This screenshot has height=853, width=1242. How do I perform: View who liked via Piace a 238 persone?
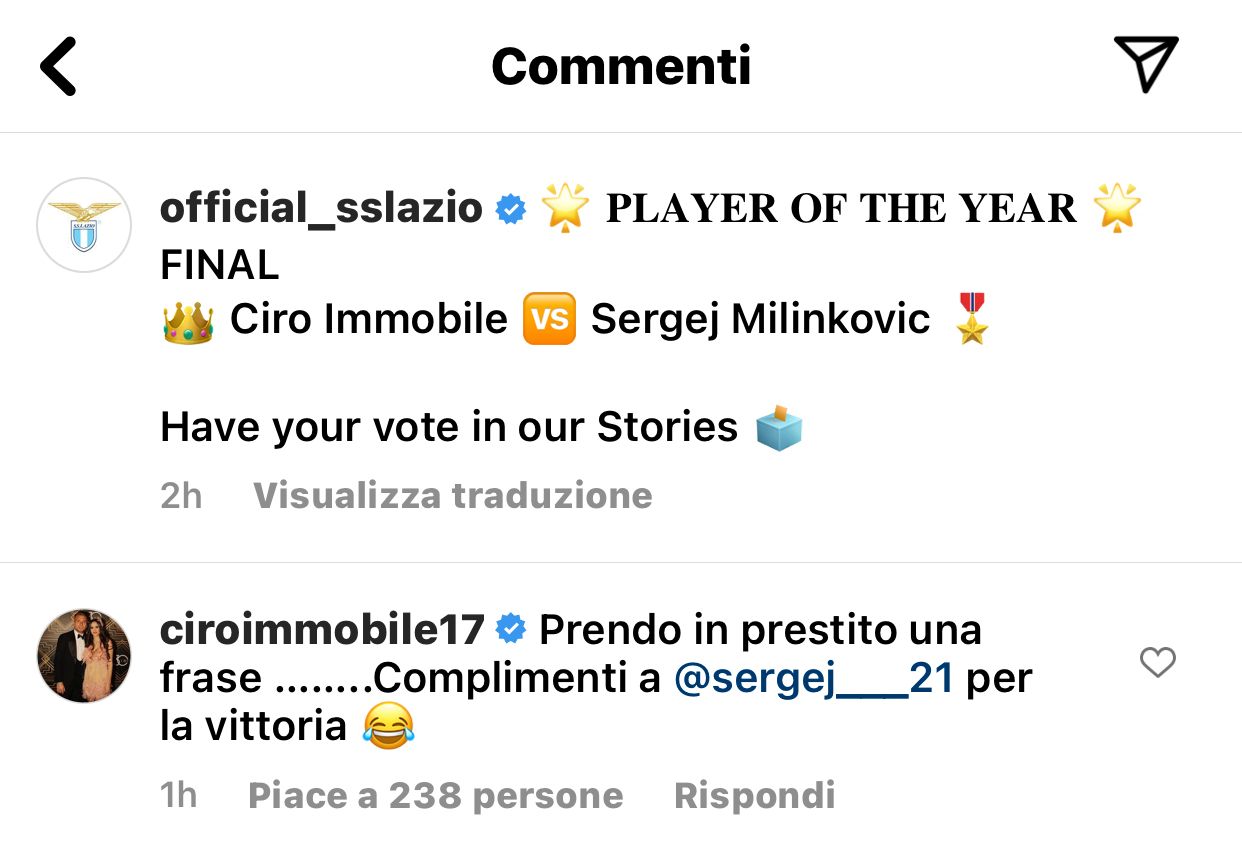tap(435, 796)
